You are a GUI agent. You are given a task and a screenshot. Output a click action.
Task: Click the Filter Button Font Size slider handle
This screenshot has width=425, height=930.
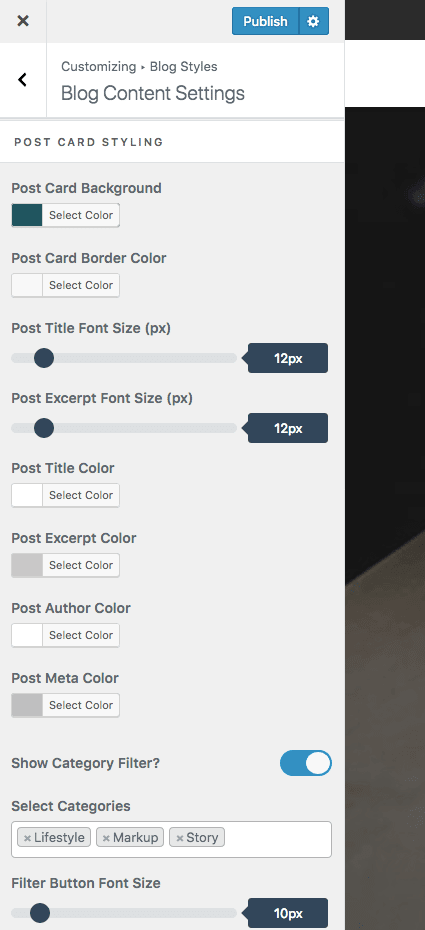point(40,913)
